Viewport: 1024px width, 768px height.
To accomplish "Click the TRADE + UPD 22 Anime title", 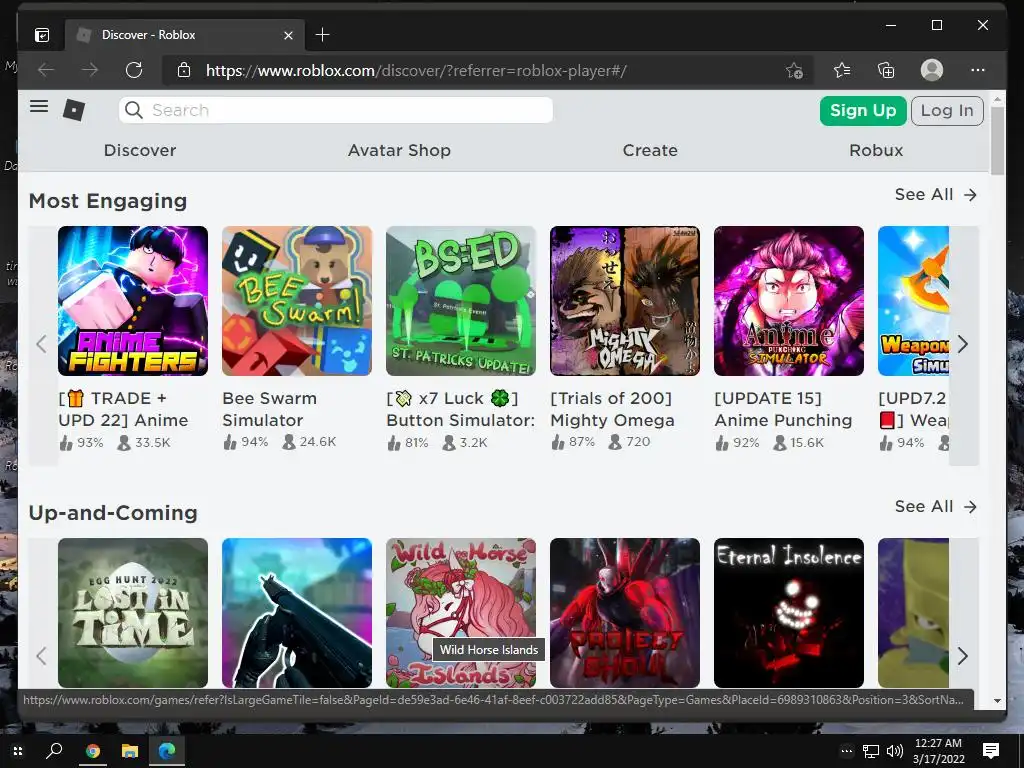I will click(123, 409).
